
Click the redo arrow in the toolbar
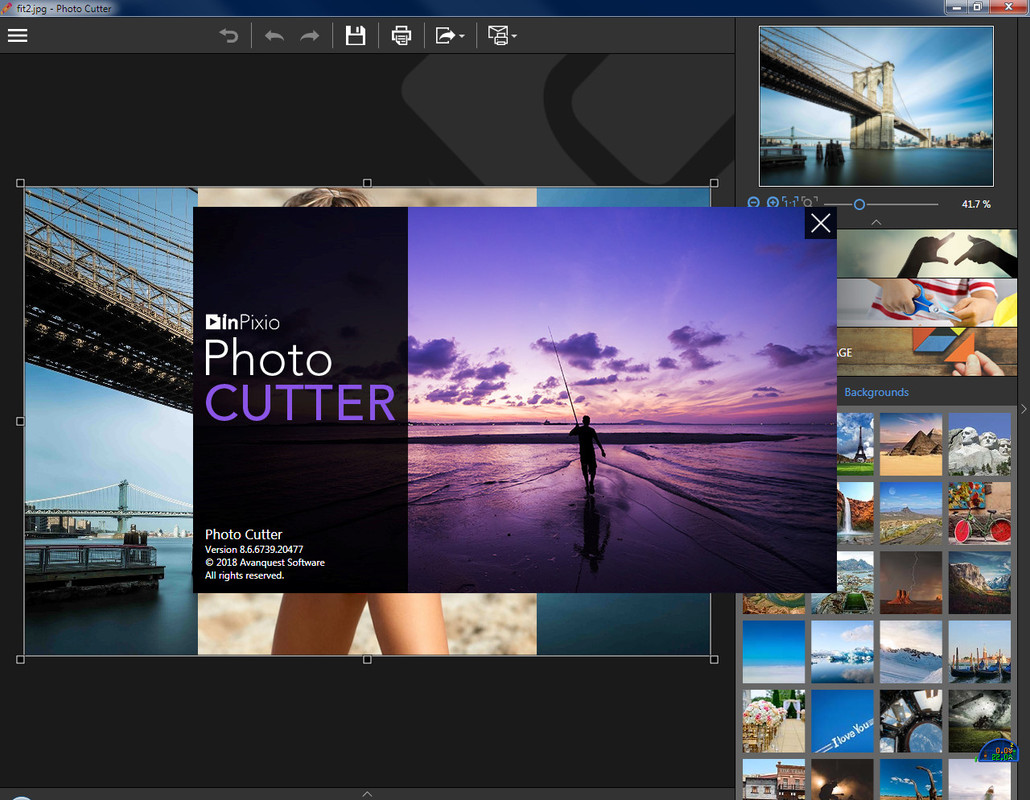pos(310,36)
